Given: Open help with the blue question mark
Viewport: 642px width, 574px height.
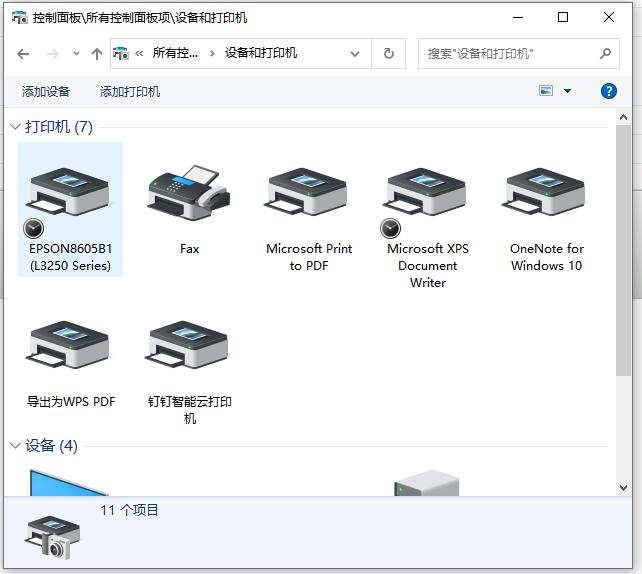Looking at the screenshot, I should [x=608, y=91].
